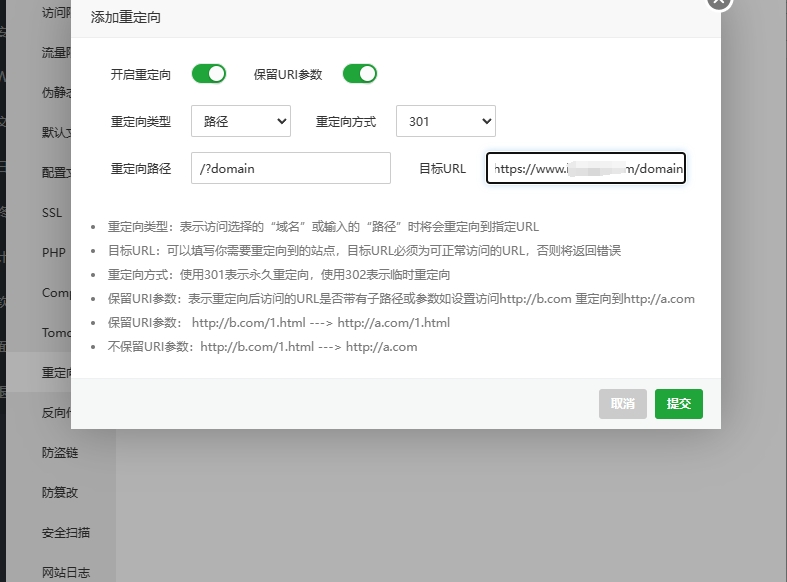Click the 重定向路径 input field
This screenshot has height=582, width=787.
(x=290, y=168)
